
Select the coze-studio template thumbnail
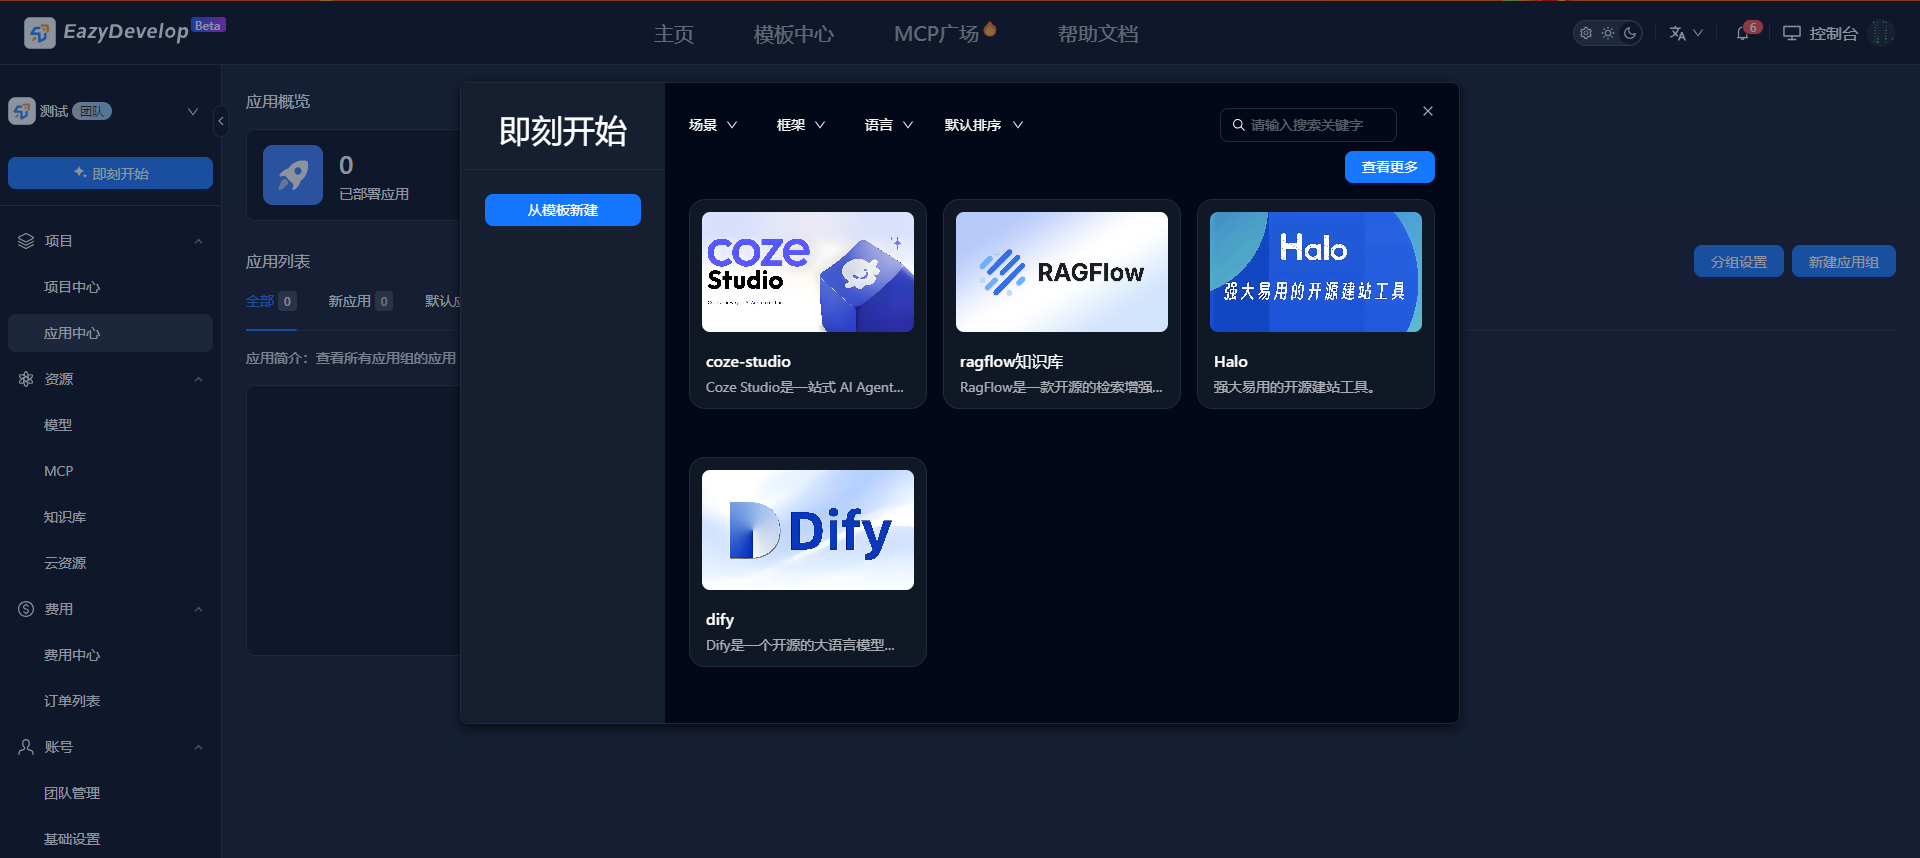(x=808, y=272)
